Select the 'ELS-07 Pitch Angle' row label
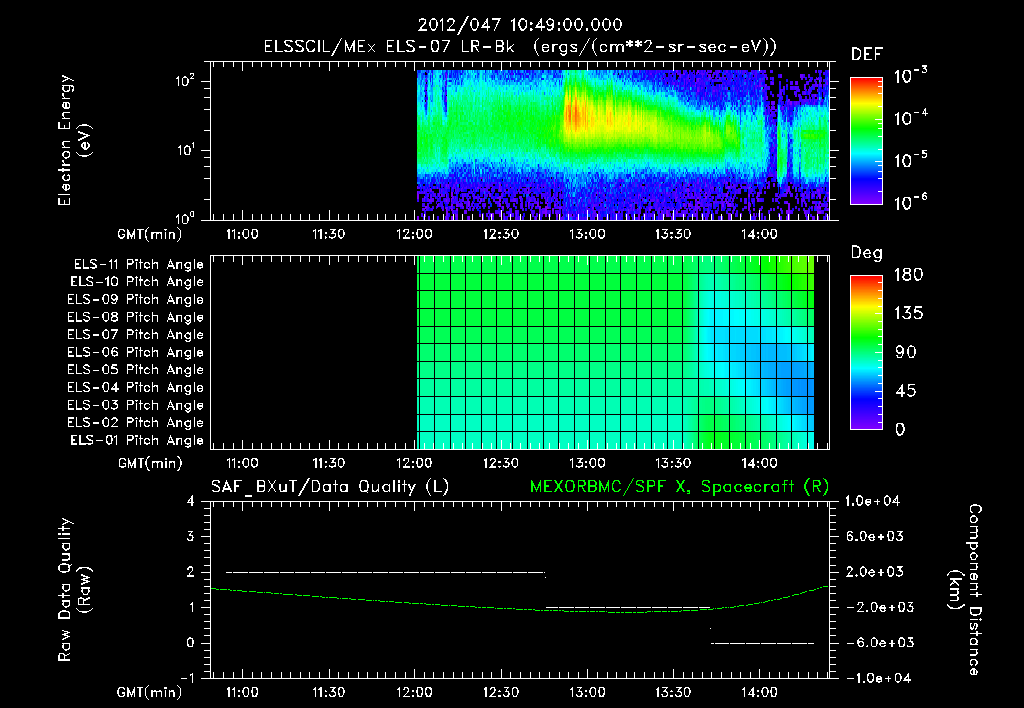The width and height of the screenshot is (1024, 708). [x=135, y=334]
